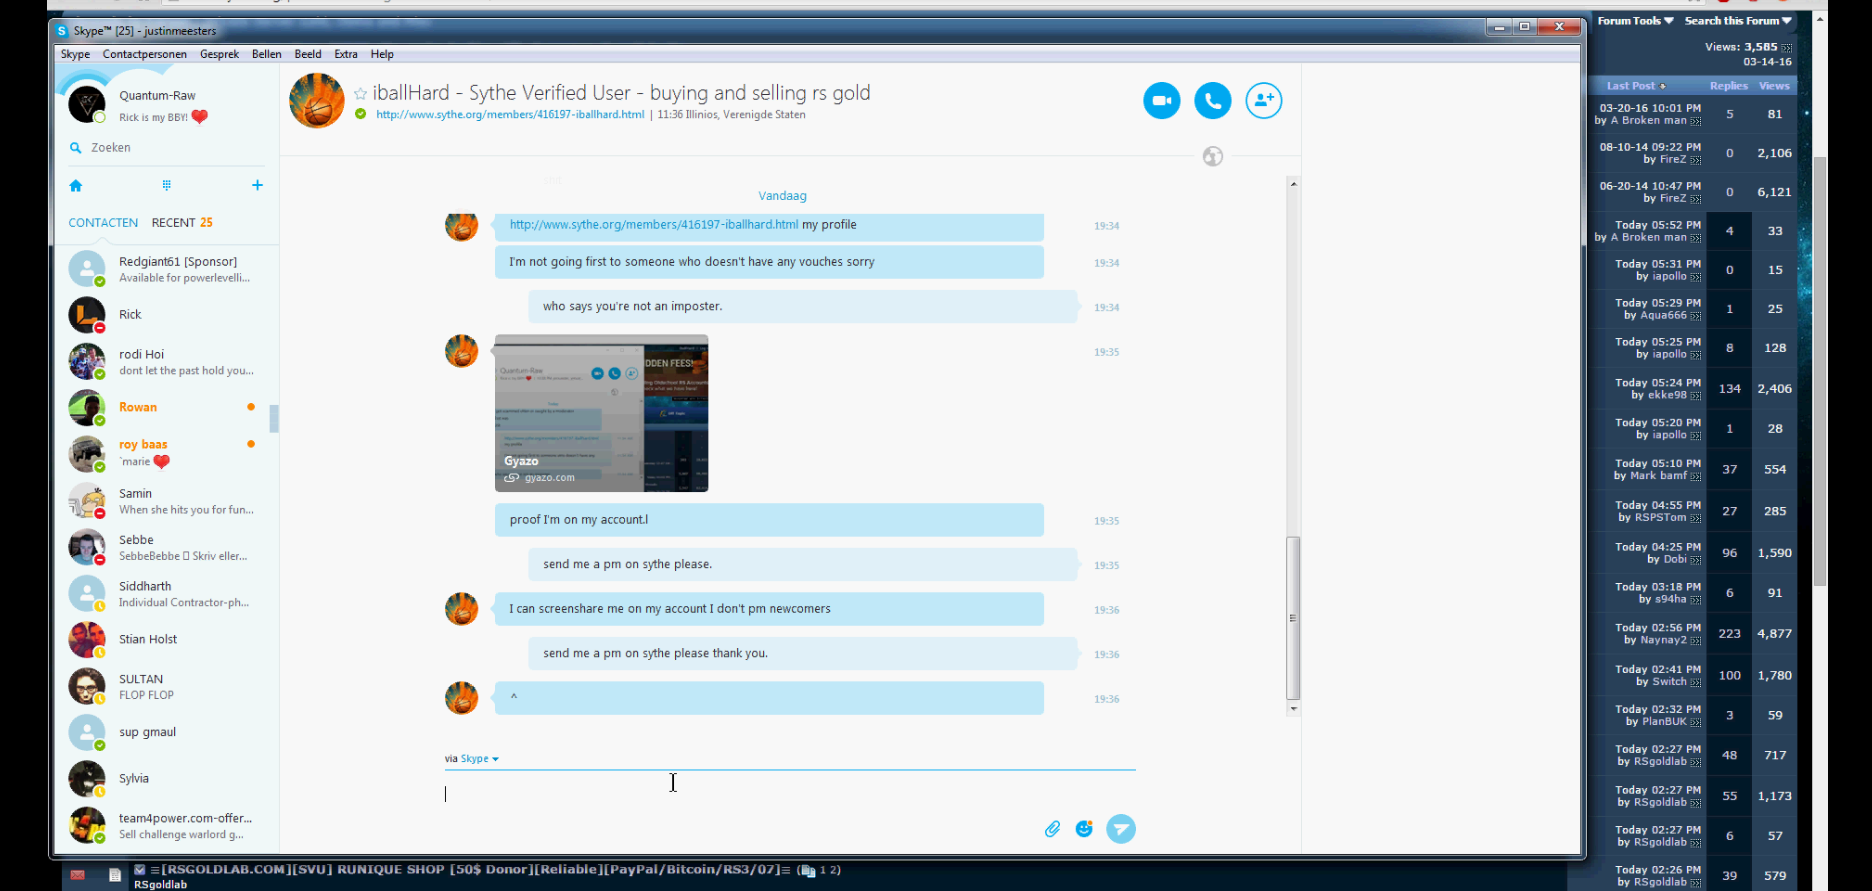Favorite iballHard with the star icon
The width and height of the screenshot is (1872, 891).
pos(360,94)
